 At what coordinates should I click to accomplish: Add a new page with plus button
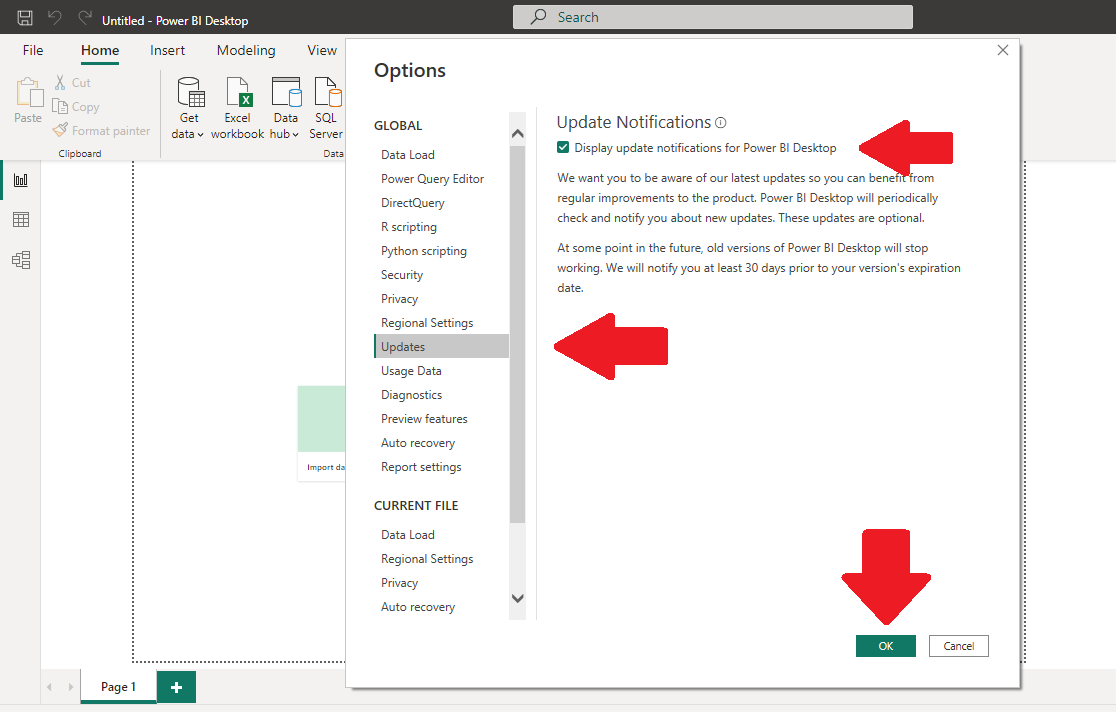177,687
